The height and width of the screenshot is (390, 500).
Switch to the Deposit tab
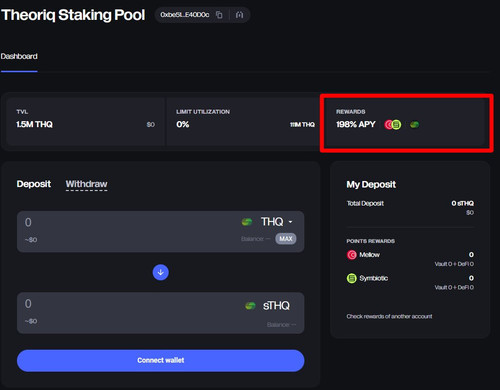[x=34, y=184]
